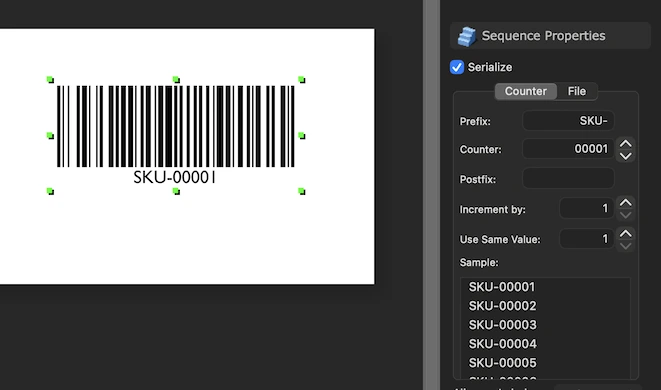Click the empty Postfix input field
661x390 pixels.
coord(568,178)
